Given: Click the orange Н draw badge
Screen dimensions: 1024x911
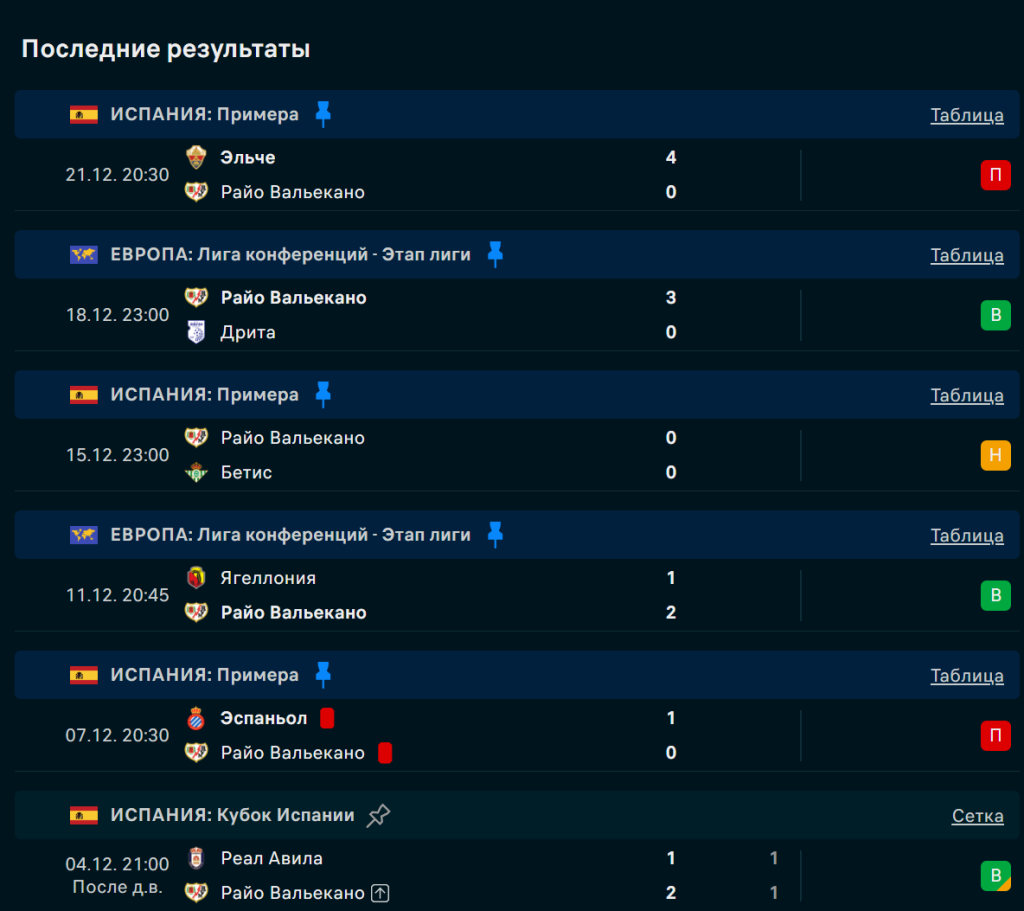Looking at the screenshot, I should (x=995, y=456).
